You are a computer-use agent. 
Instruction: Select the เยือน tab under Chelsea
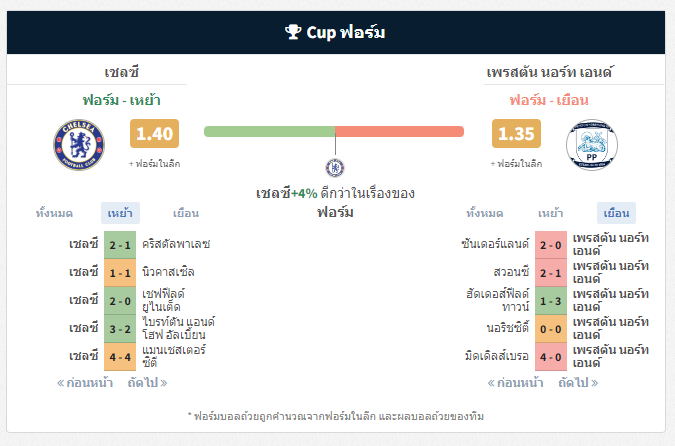click(186, 213)
